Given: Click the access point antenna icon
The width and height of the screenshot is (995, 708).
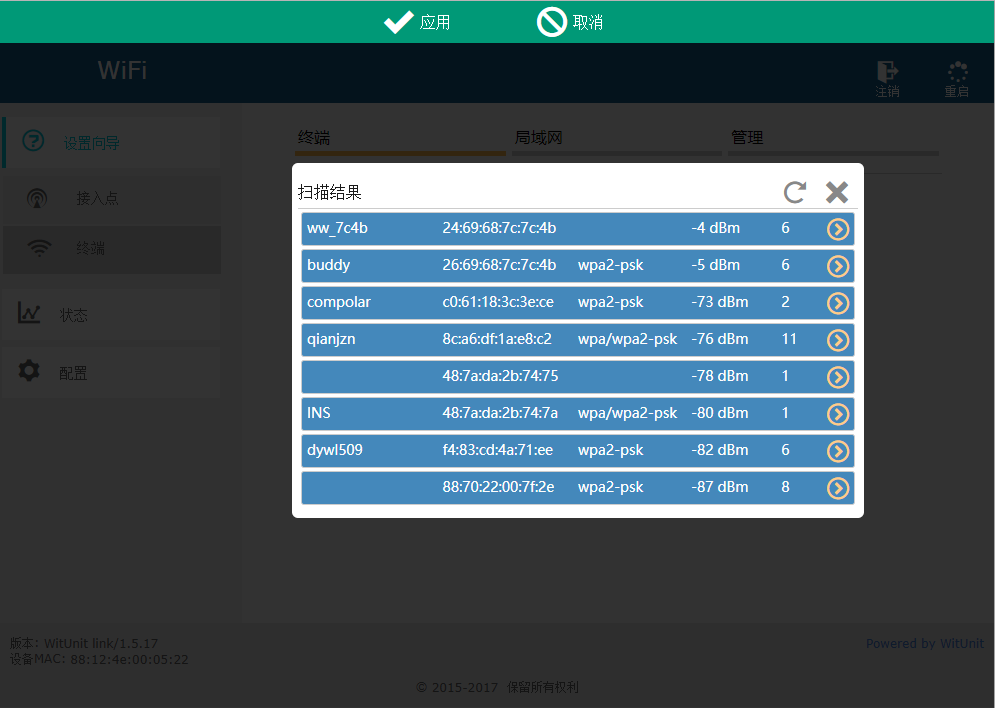Looking at the screenshot, I should (37, 198).
